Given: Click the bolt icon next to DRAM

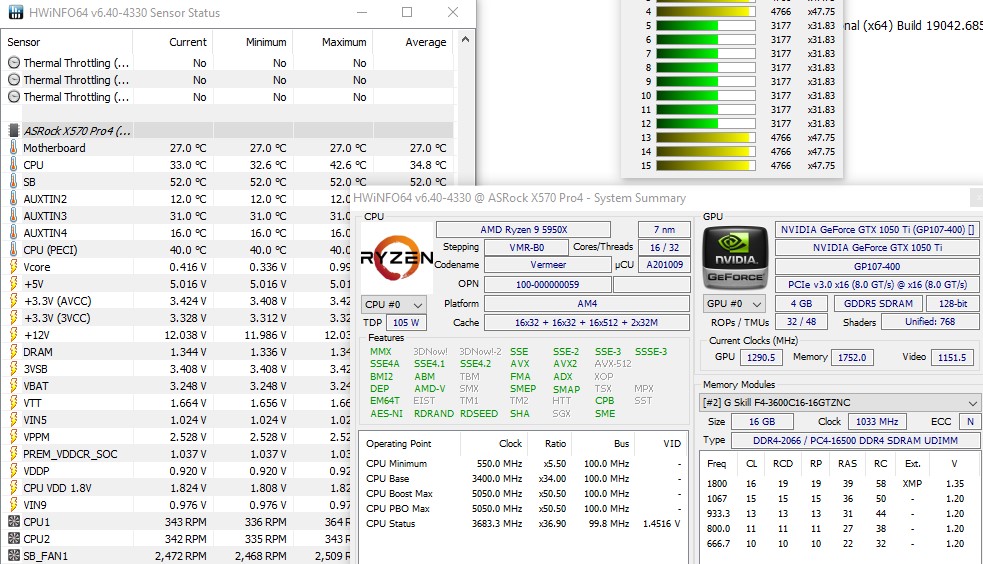Looking at the screenshot, I should tap(13, 351).
